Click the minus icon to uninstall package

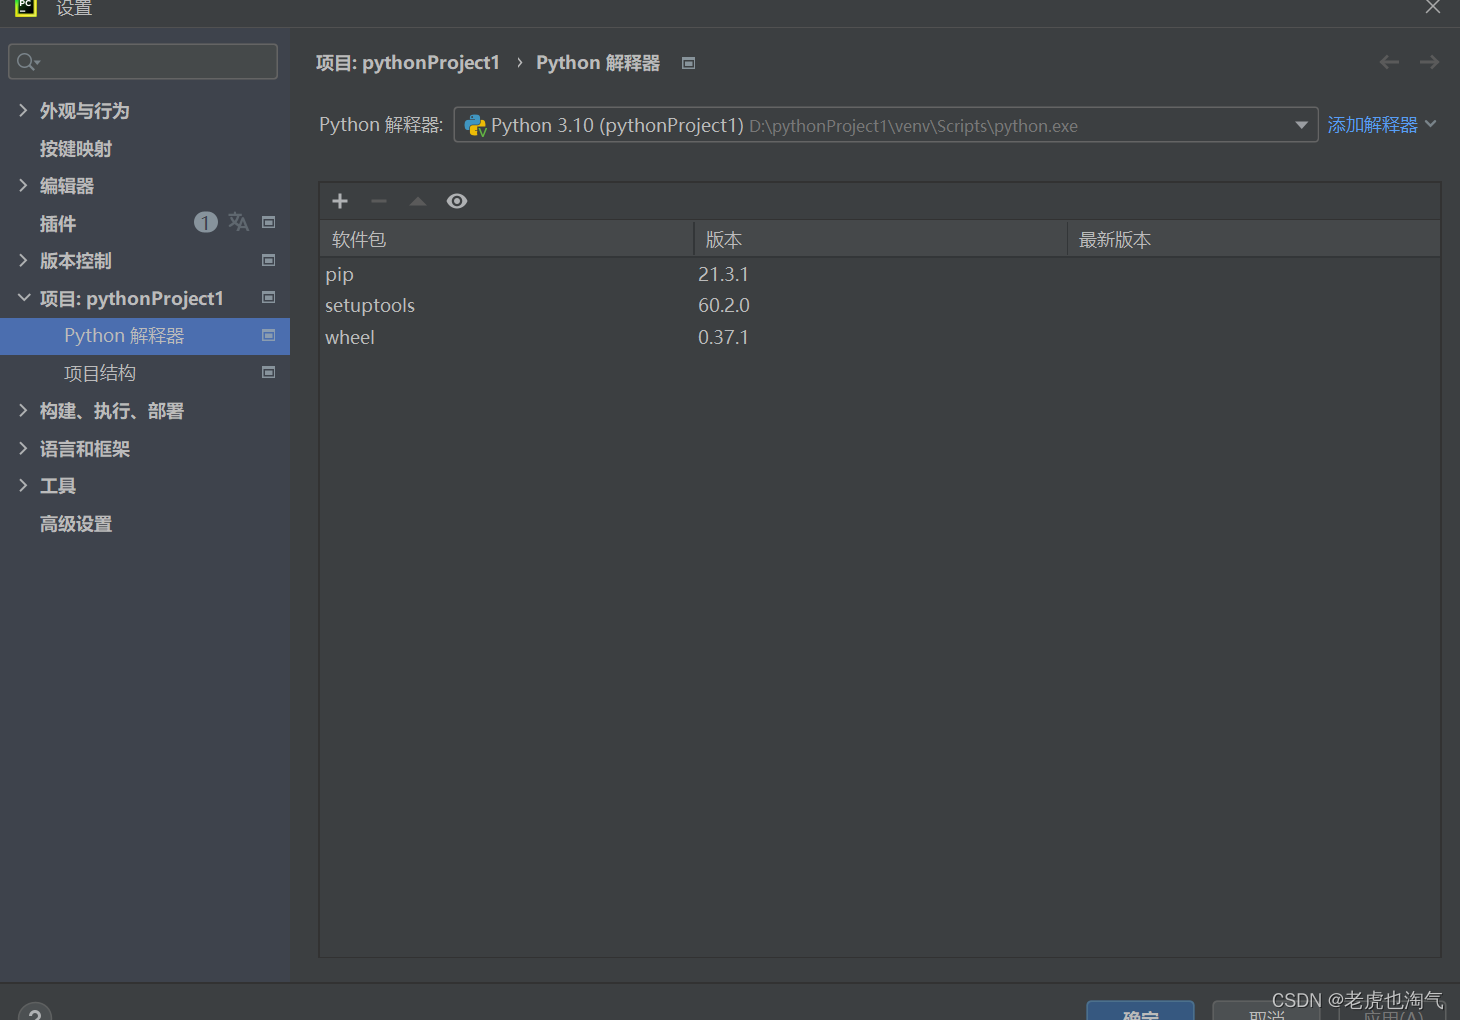pos(379,201)
